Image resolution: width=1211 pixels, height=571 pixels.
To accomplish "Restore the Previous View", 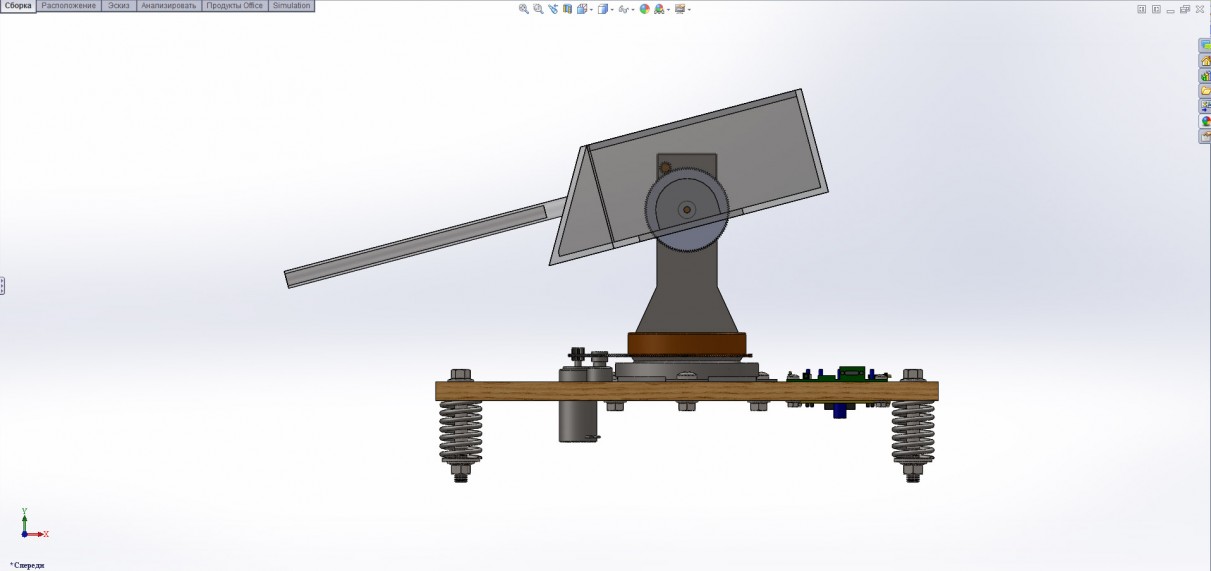I will [x=553, y=9].
